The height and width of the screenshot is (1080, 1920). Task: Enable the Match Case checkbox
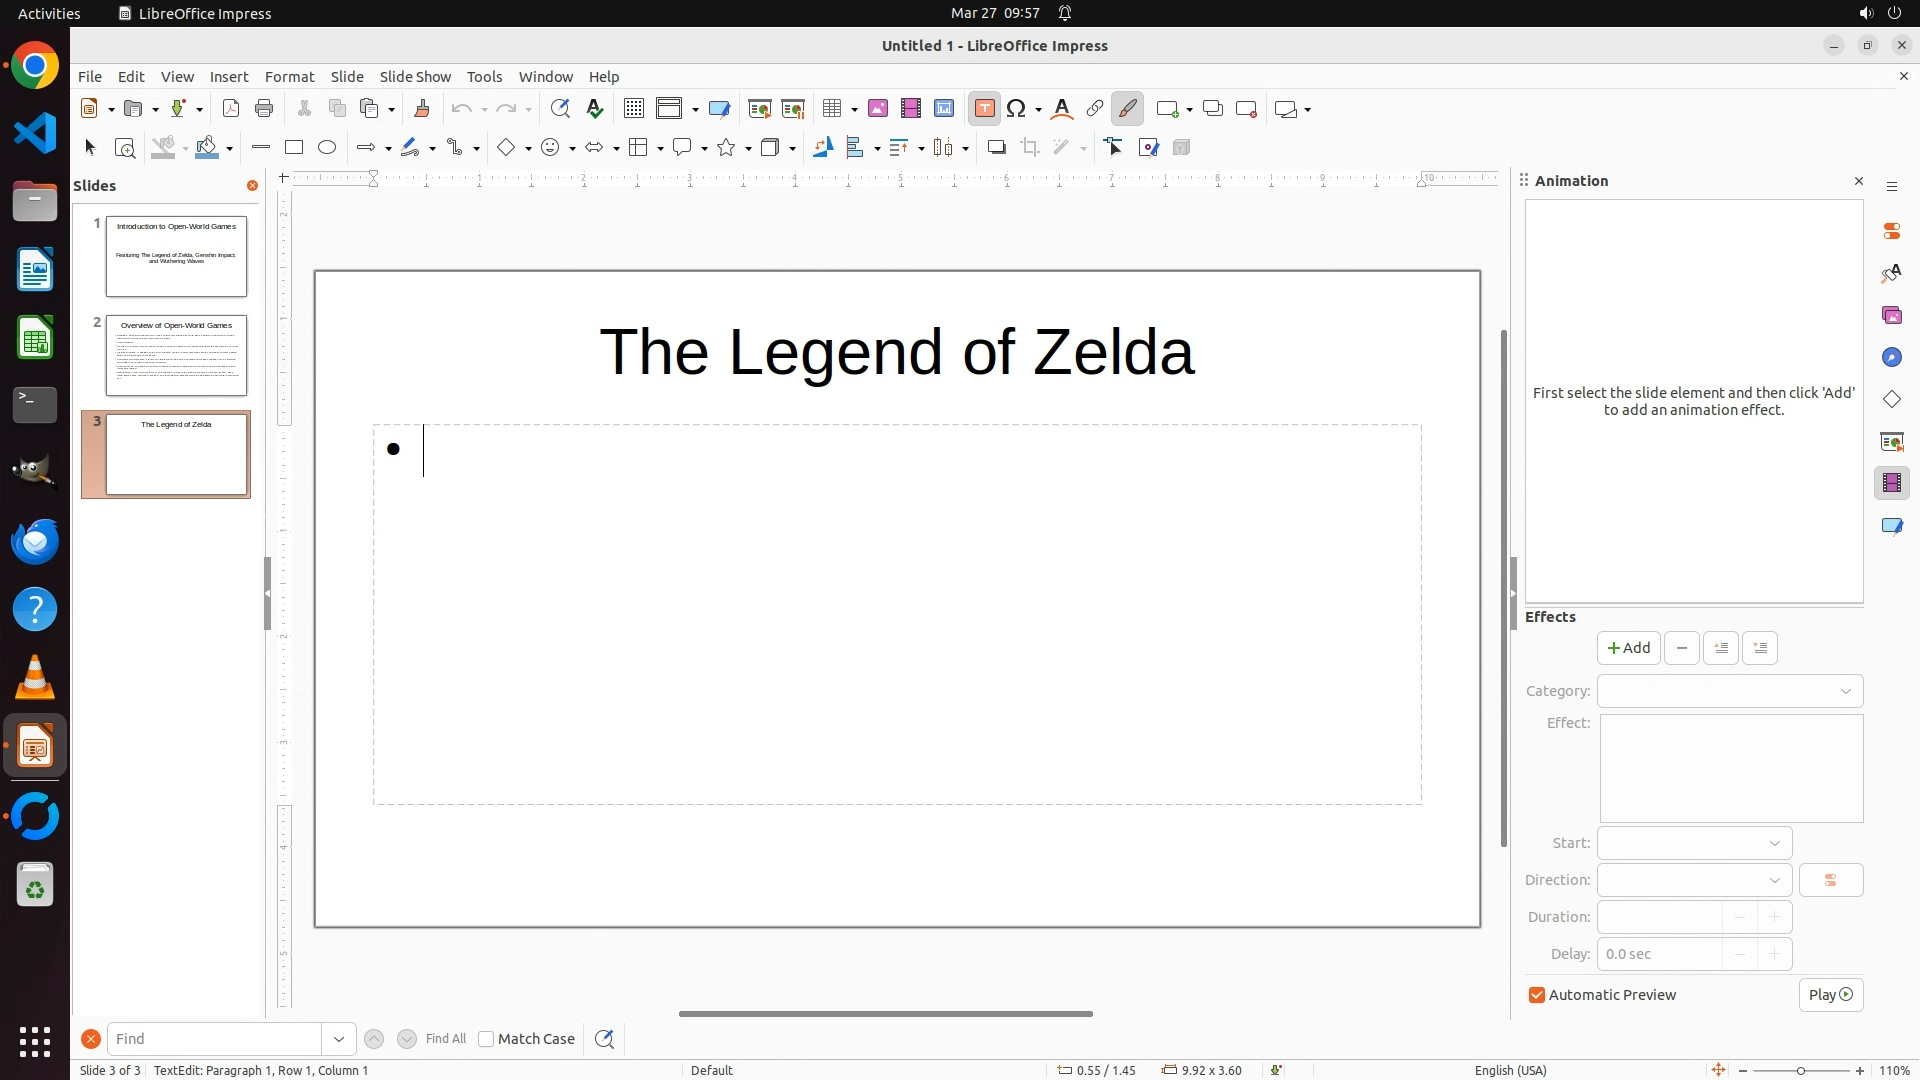(486, 1039)
